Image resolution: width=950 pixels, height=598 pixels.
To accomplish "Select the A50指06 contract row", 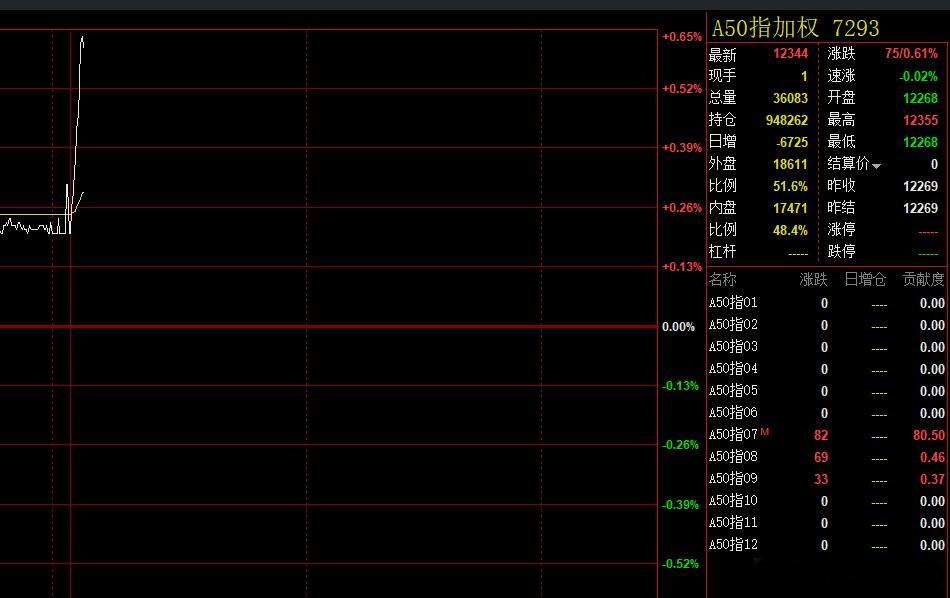I will [x=827, y=413].
